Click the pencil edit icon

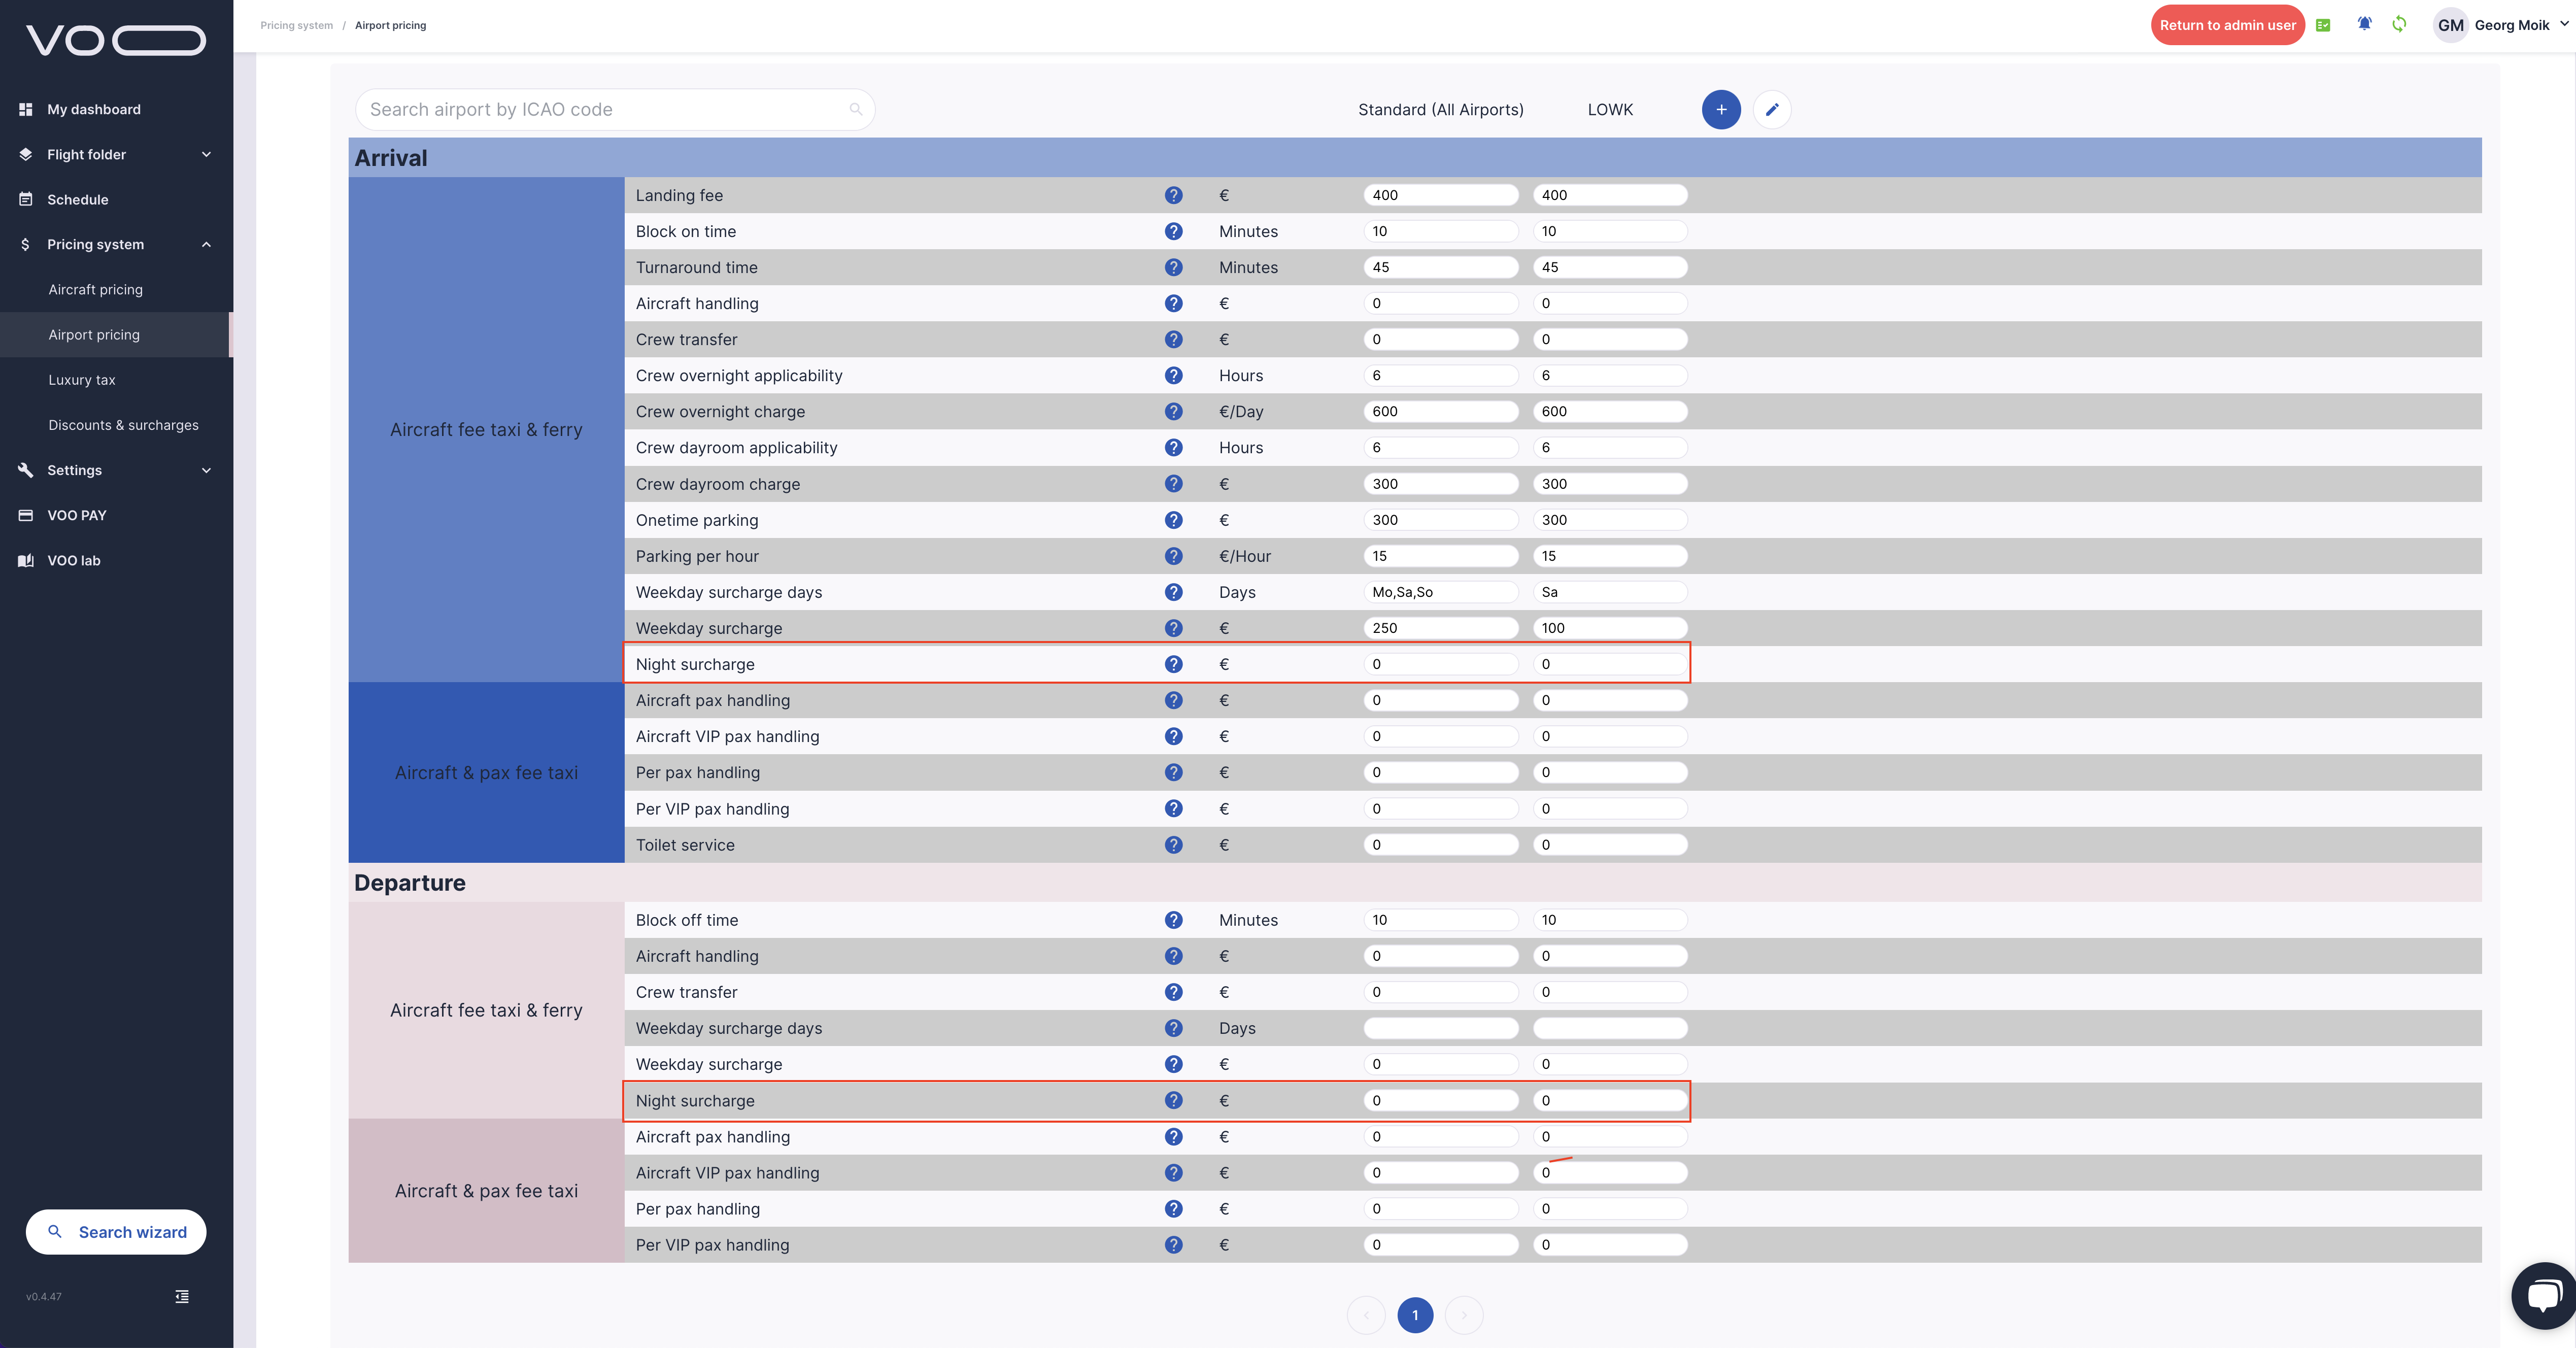pyautogui.click(x=1772, y=109)
